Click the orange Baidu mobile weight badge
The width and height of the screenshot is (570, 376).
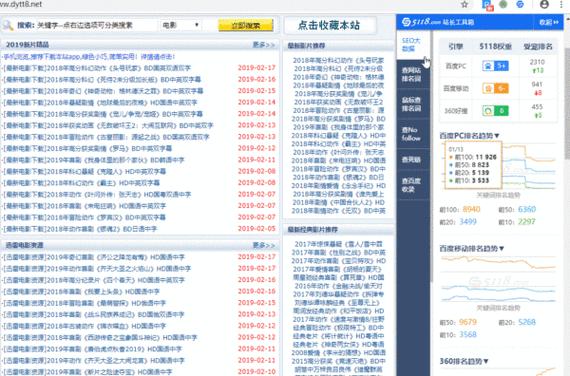pyautogui.click(x=495, y=88)
